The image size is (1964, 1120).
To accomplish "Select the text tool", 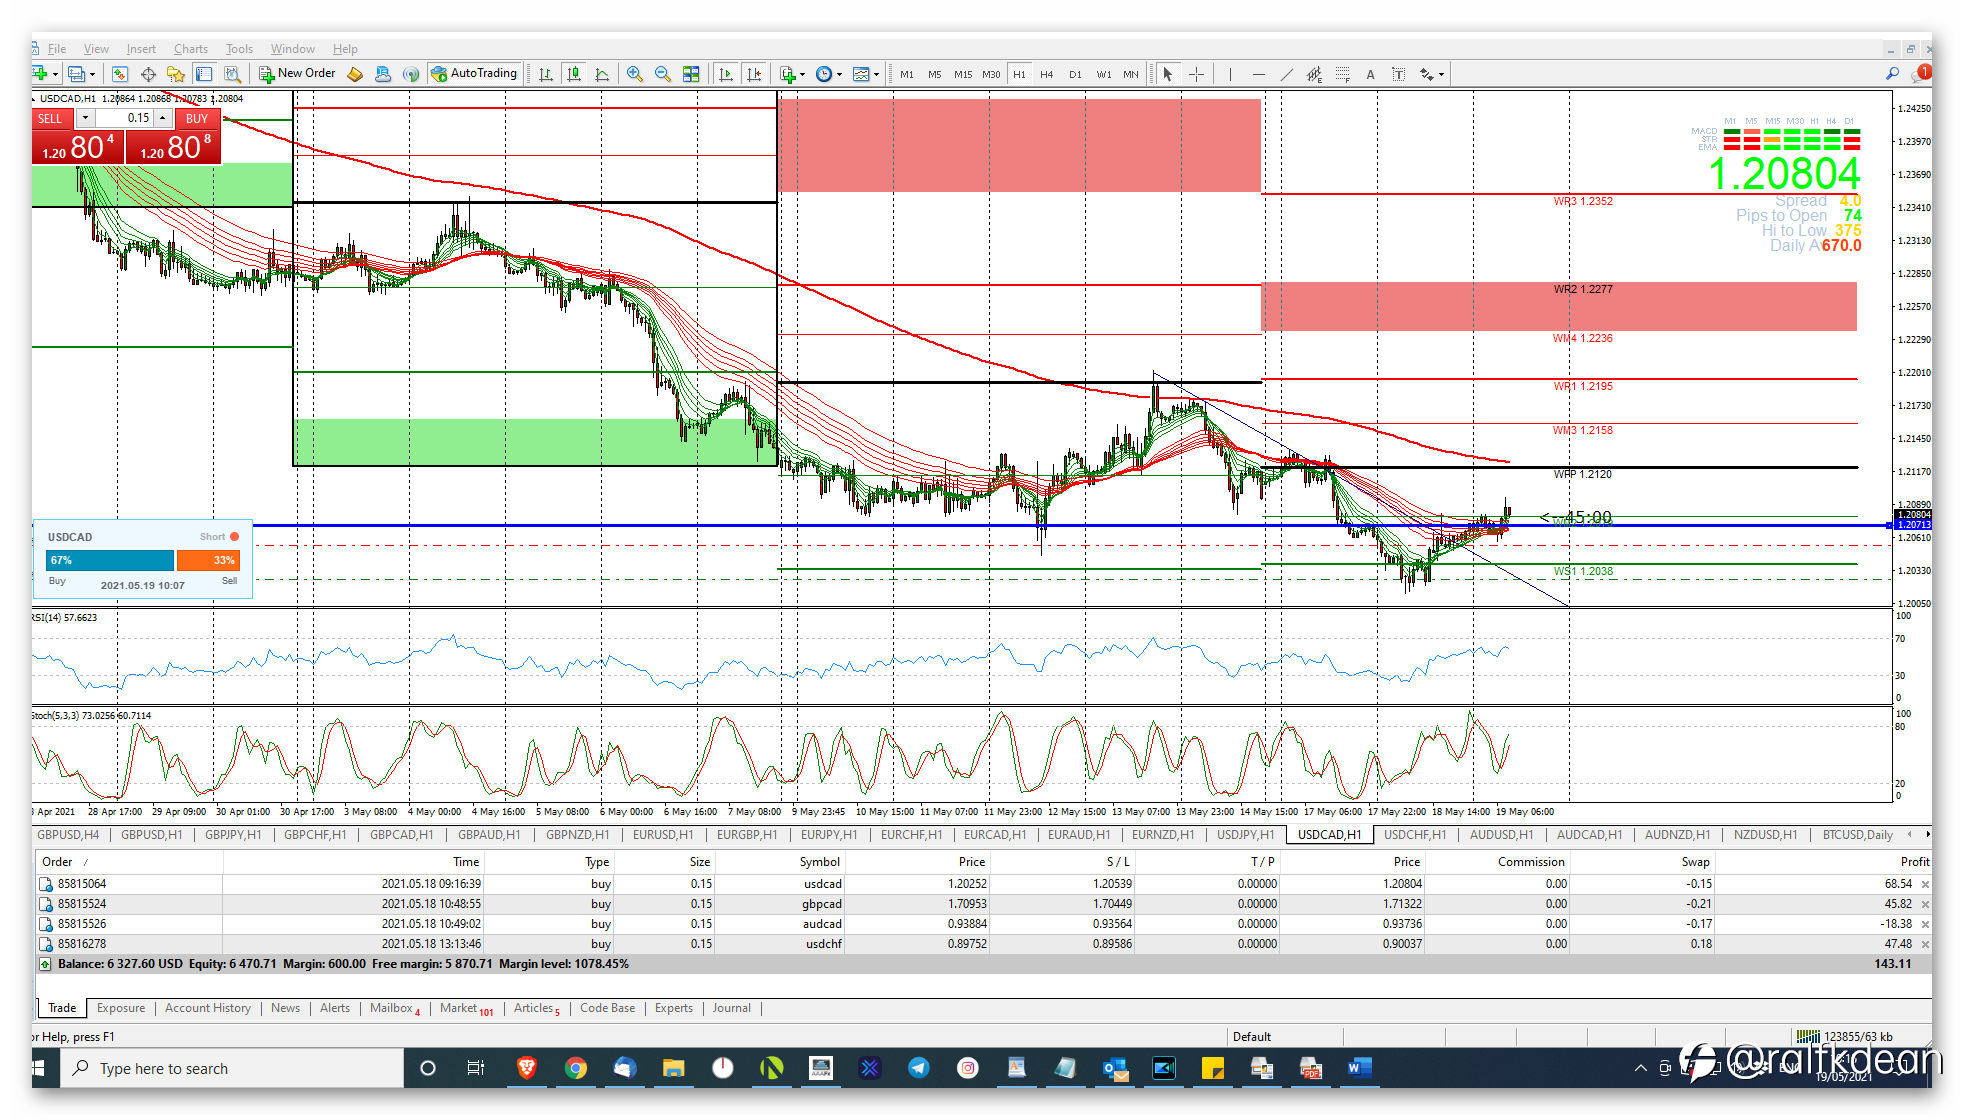I will [x=1370, y=74].
